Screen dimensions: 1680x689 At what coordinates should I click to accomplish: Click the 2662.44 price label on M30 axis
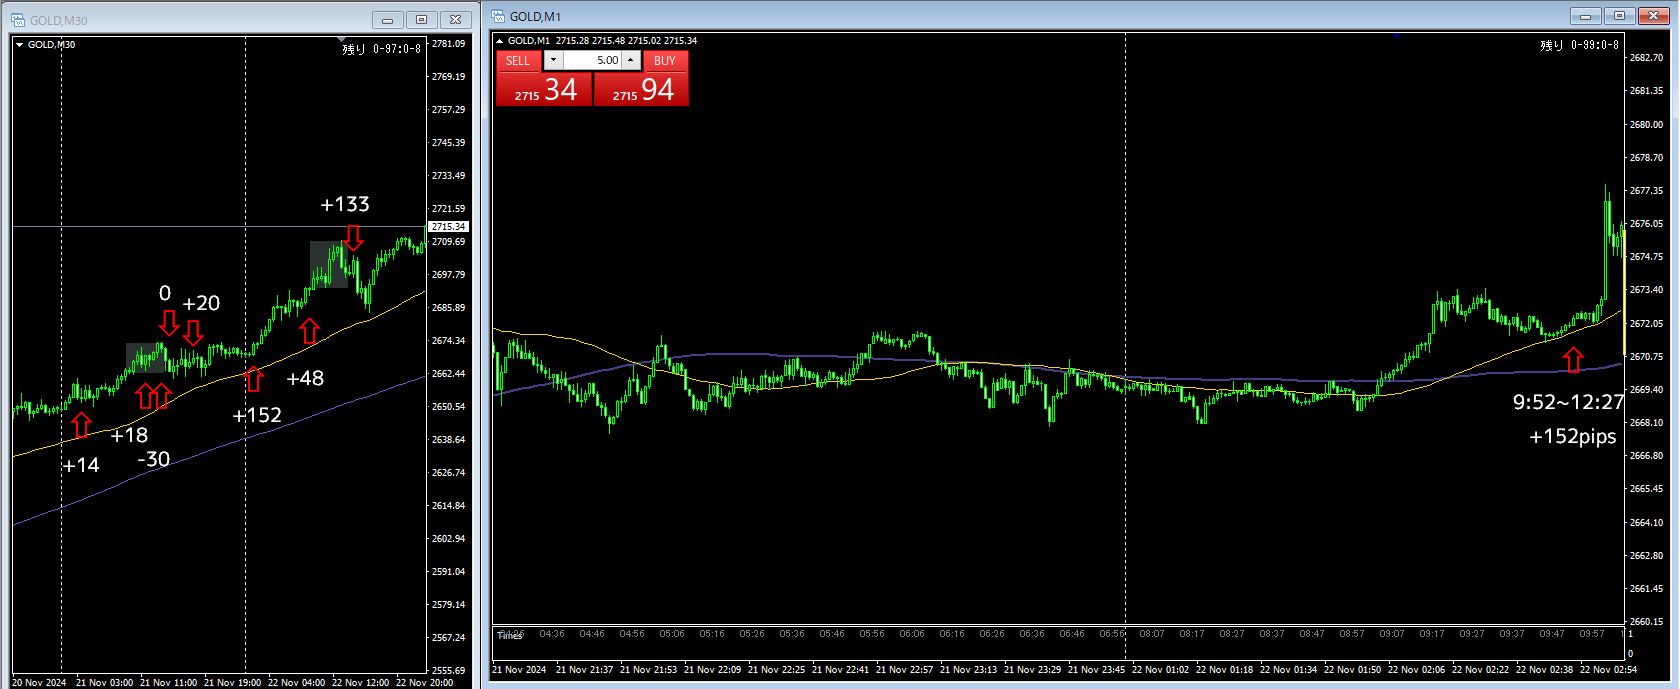point(448,374)
